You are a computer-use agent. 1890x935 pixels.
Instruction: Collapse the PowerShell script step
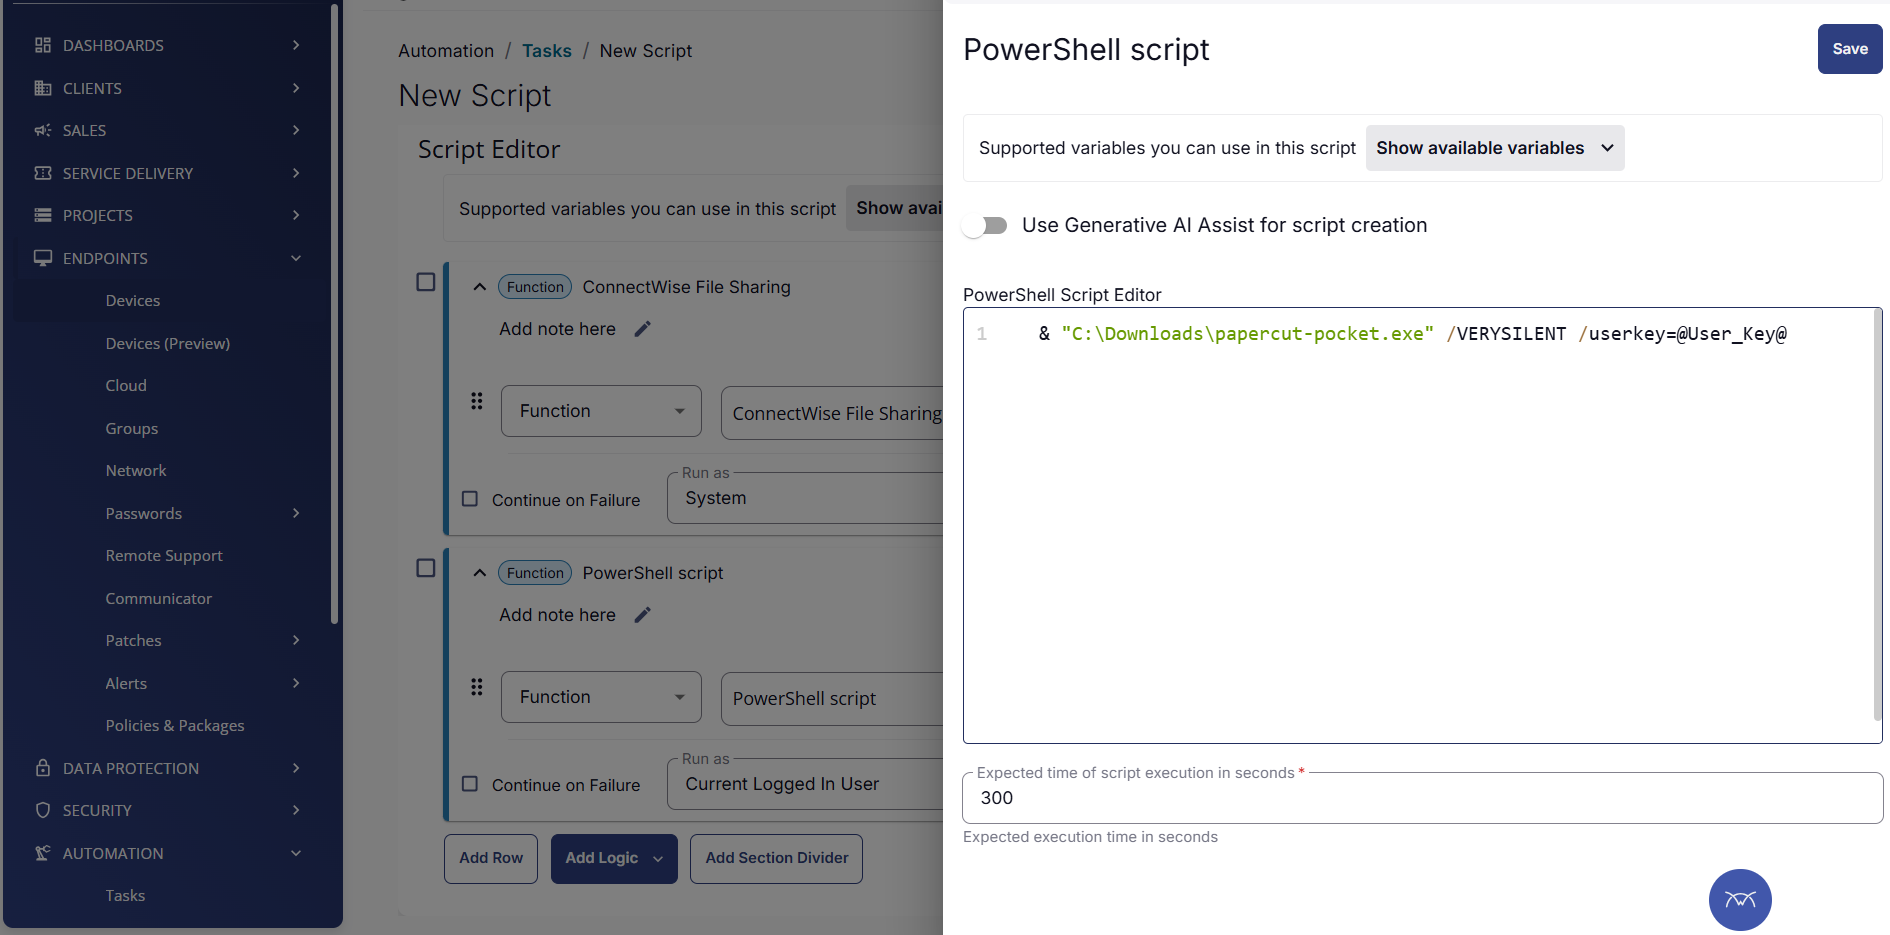click(480, 573)
